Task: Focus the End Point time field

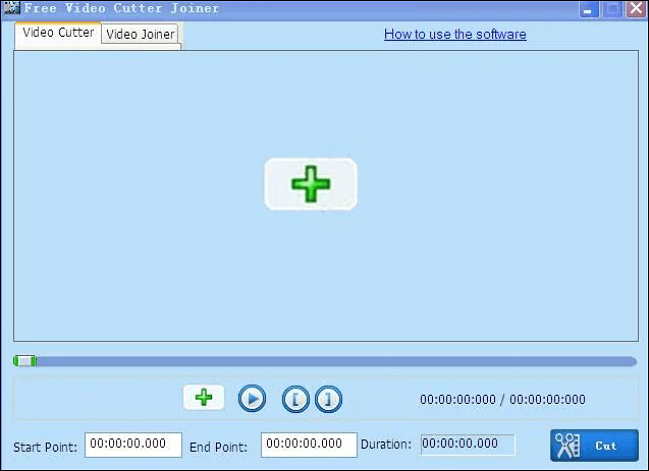Action: (x=309, y=445)
